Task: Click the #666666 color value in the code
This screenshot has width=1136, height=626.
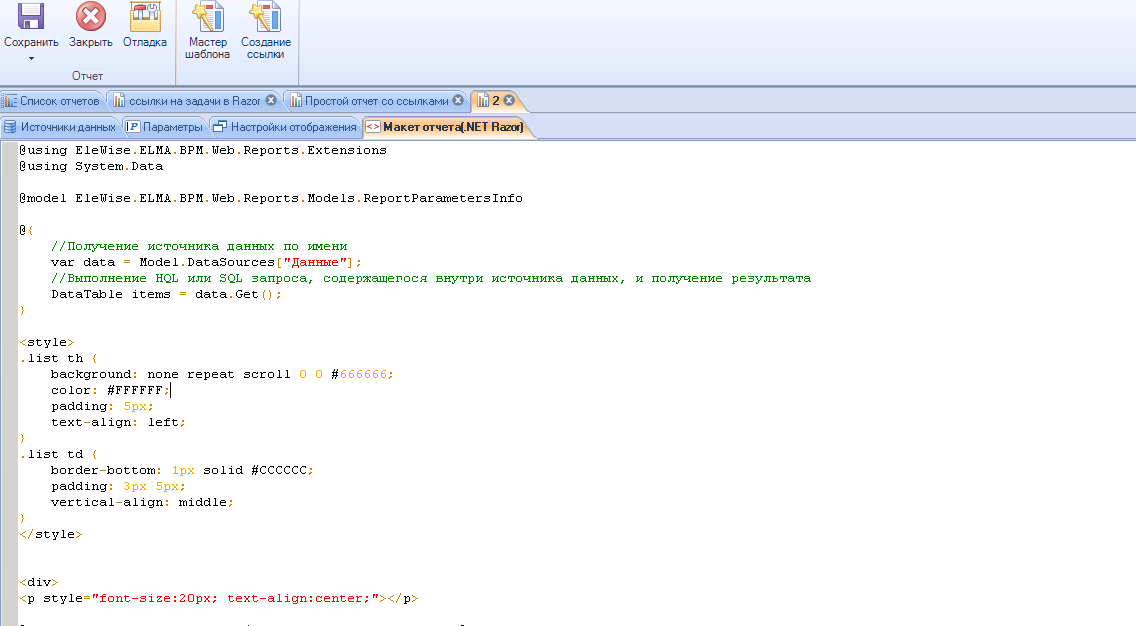Action: click(x=365, y=374)
